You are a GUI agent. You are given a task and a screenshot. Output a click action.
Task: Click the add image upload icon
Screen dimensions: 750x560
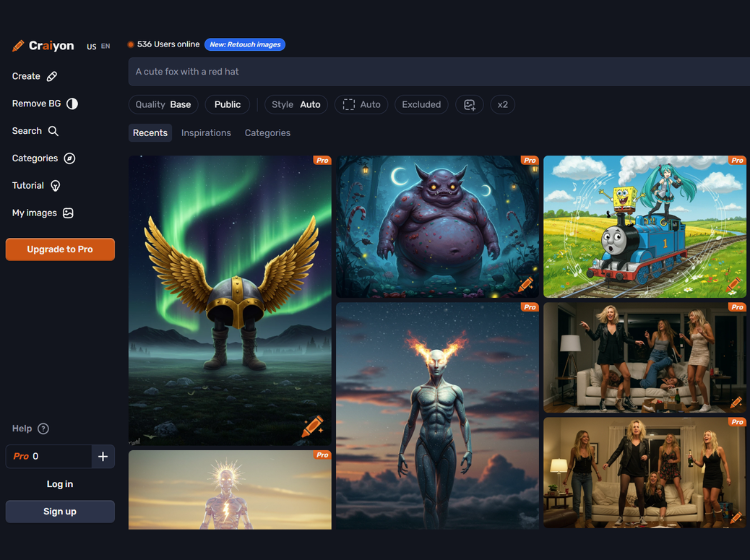click(x=470, y=104)
